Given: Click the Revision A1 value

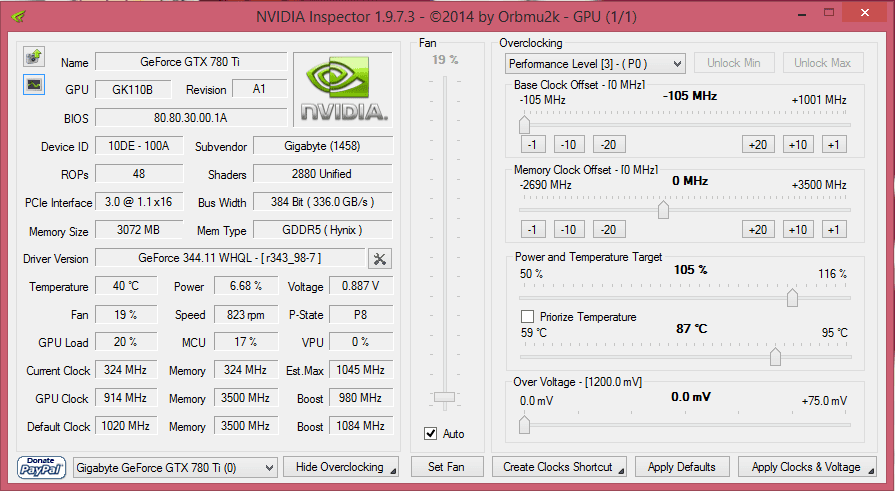Looking at the screenshot, I should (x=259, y=89).
